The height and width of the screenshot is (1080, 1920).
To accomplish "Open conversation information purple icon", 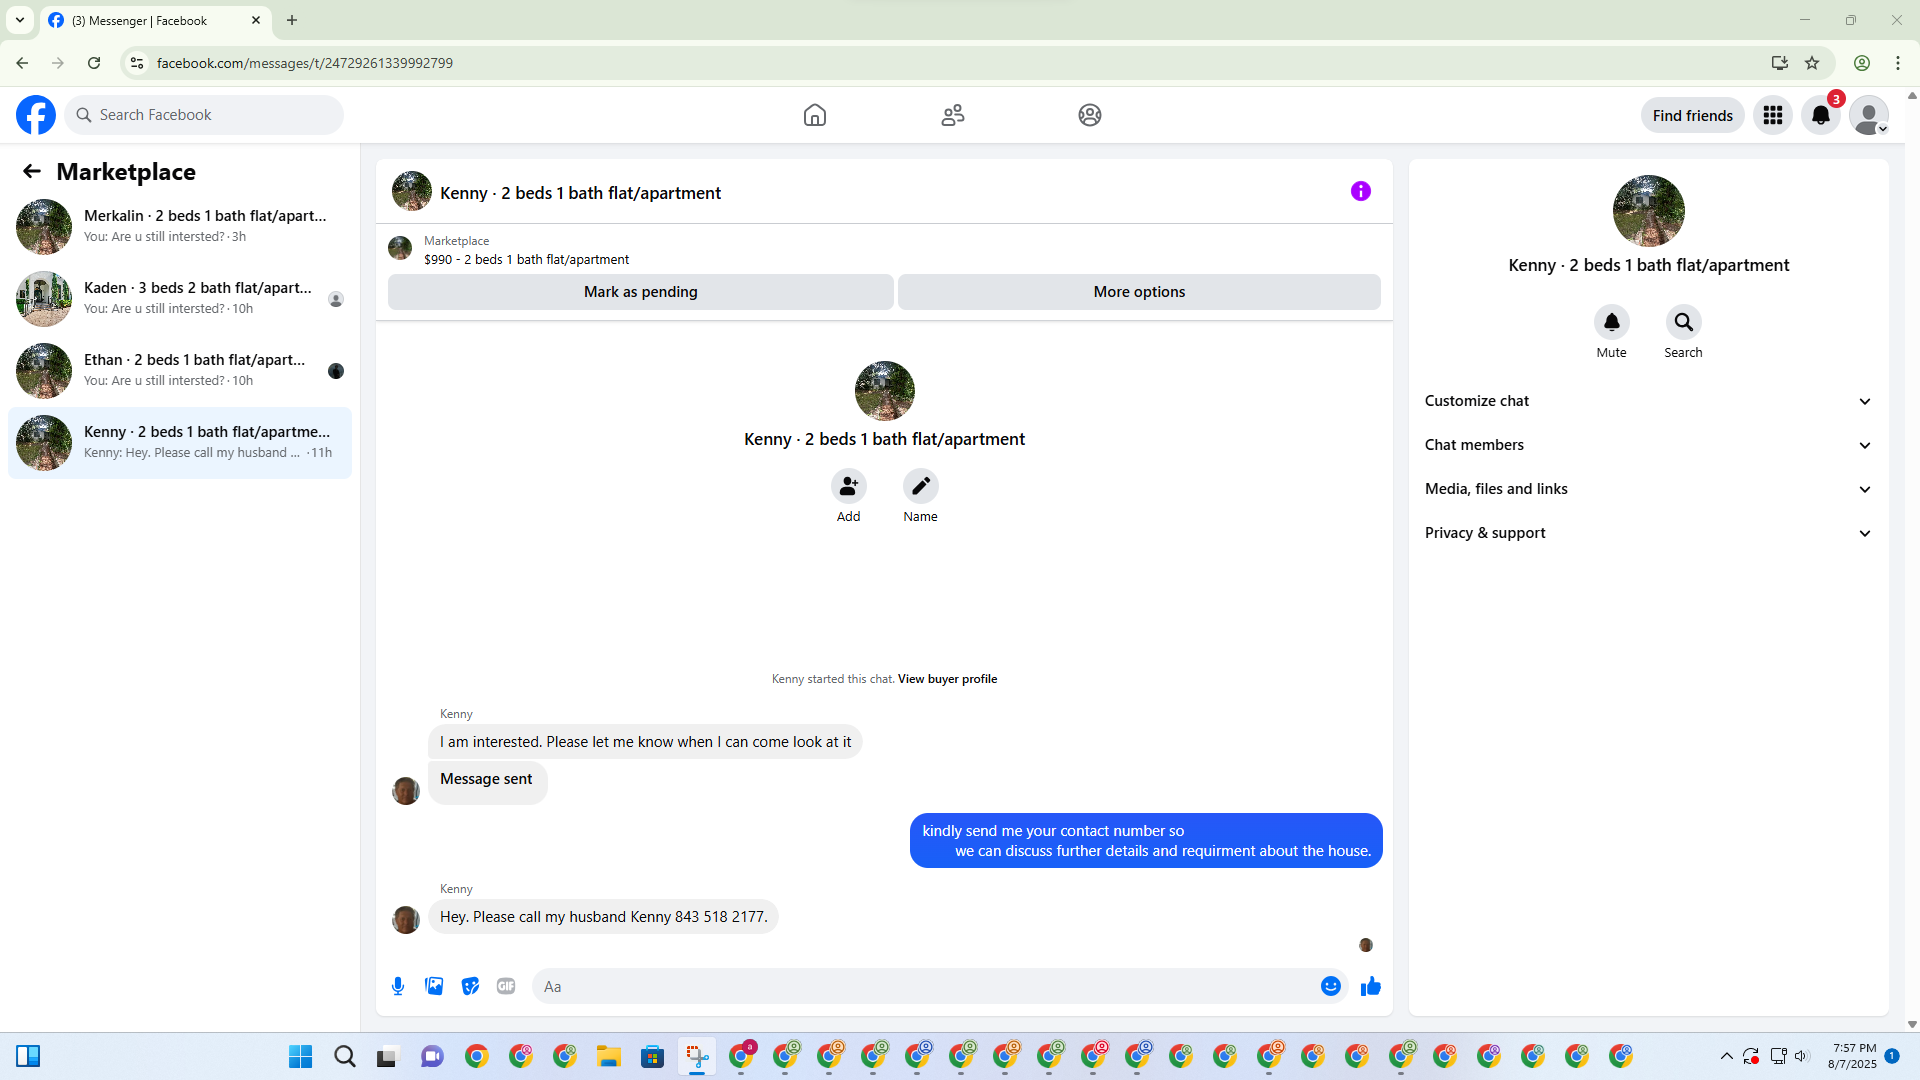I will tap(1361, 191).
